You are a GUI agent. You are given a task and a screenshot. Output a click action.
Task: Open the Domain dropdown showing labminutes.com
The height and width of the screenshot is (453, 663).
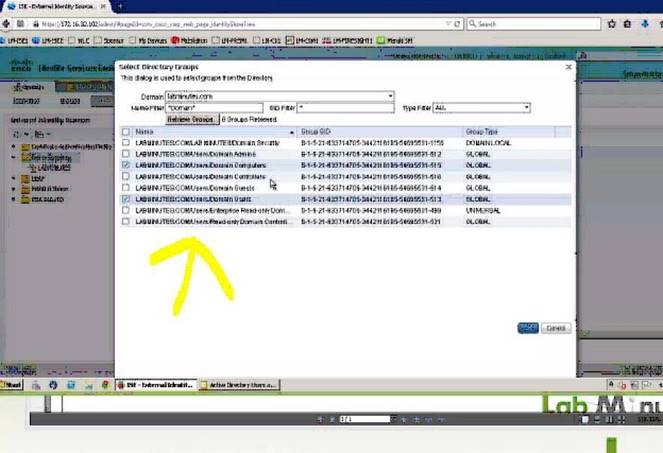click(x=279, y=96)
